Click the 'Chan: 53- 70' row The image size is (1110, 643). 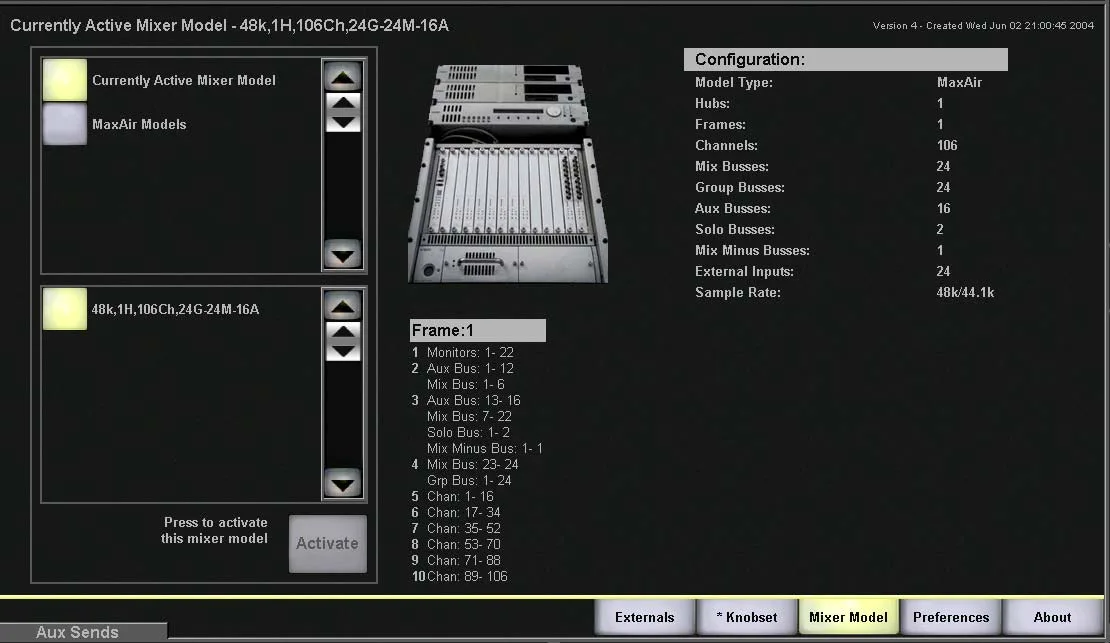pos(463,545)
